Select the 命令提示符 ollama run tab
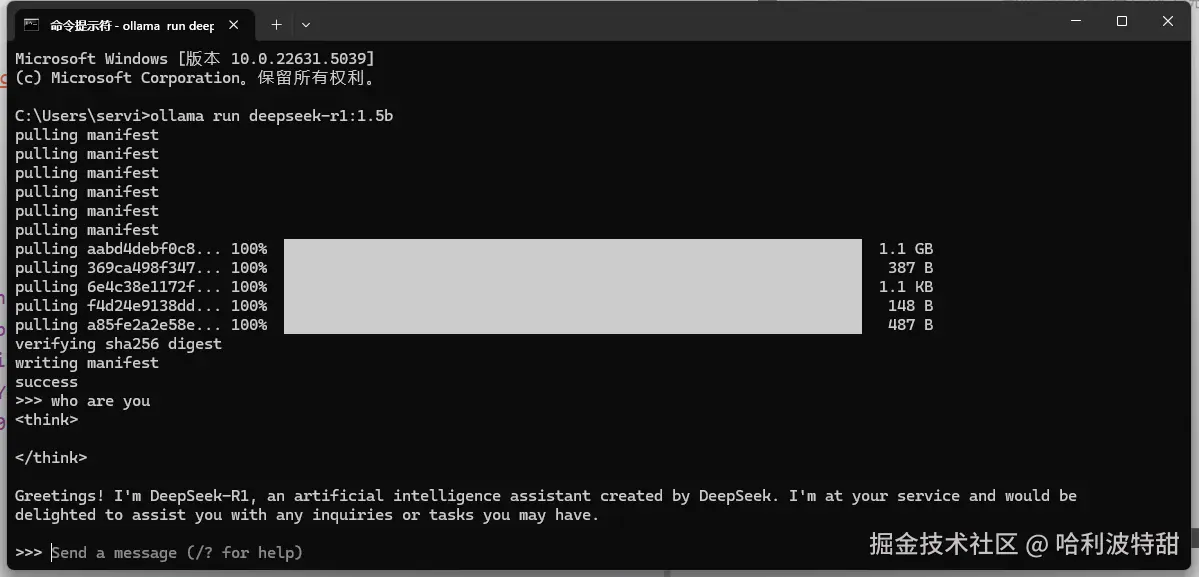Screen dimensions: 1199x577 click(x=131, y=25)
